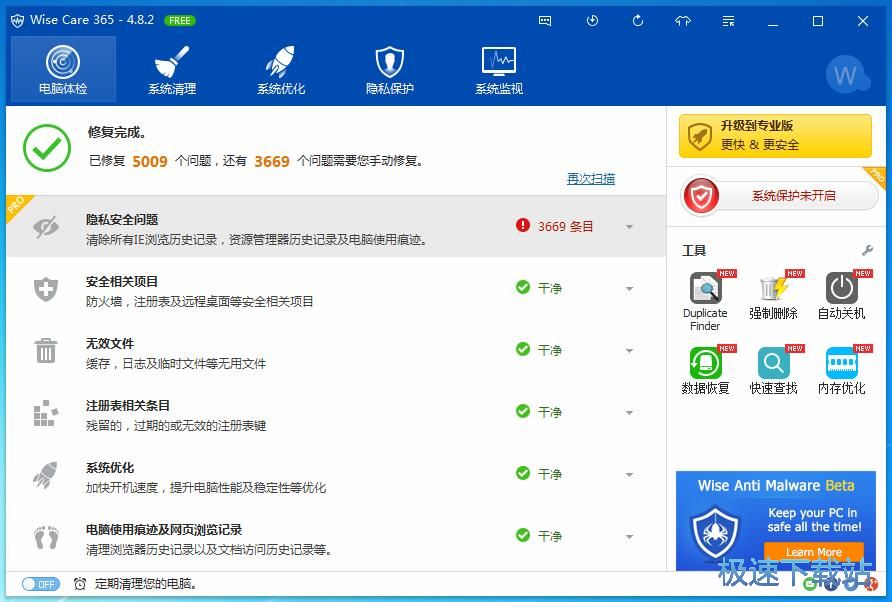Click the backup clock icon in title bar
The height and width of the screenshot is (602, 892).
592,21
